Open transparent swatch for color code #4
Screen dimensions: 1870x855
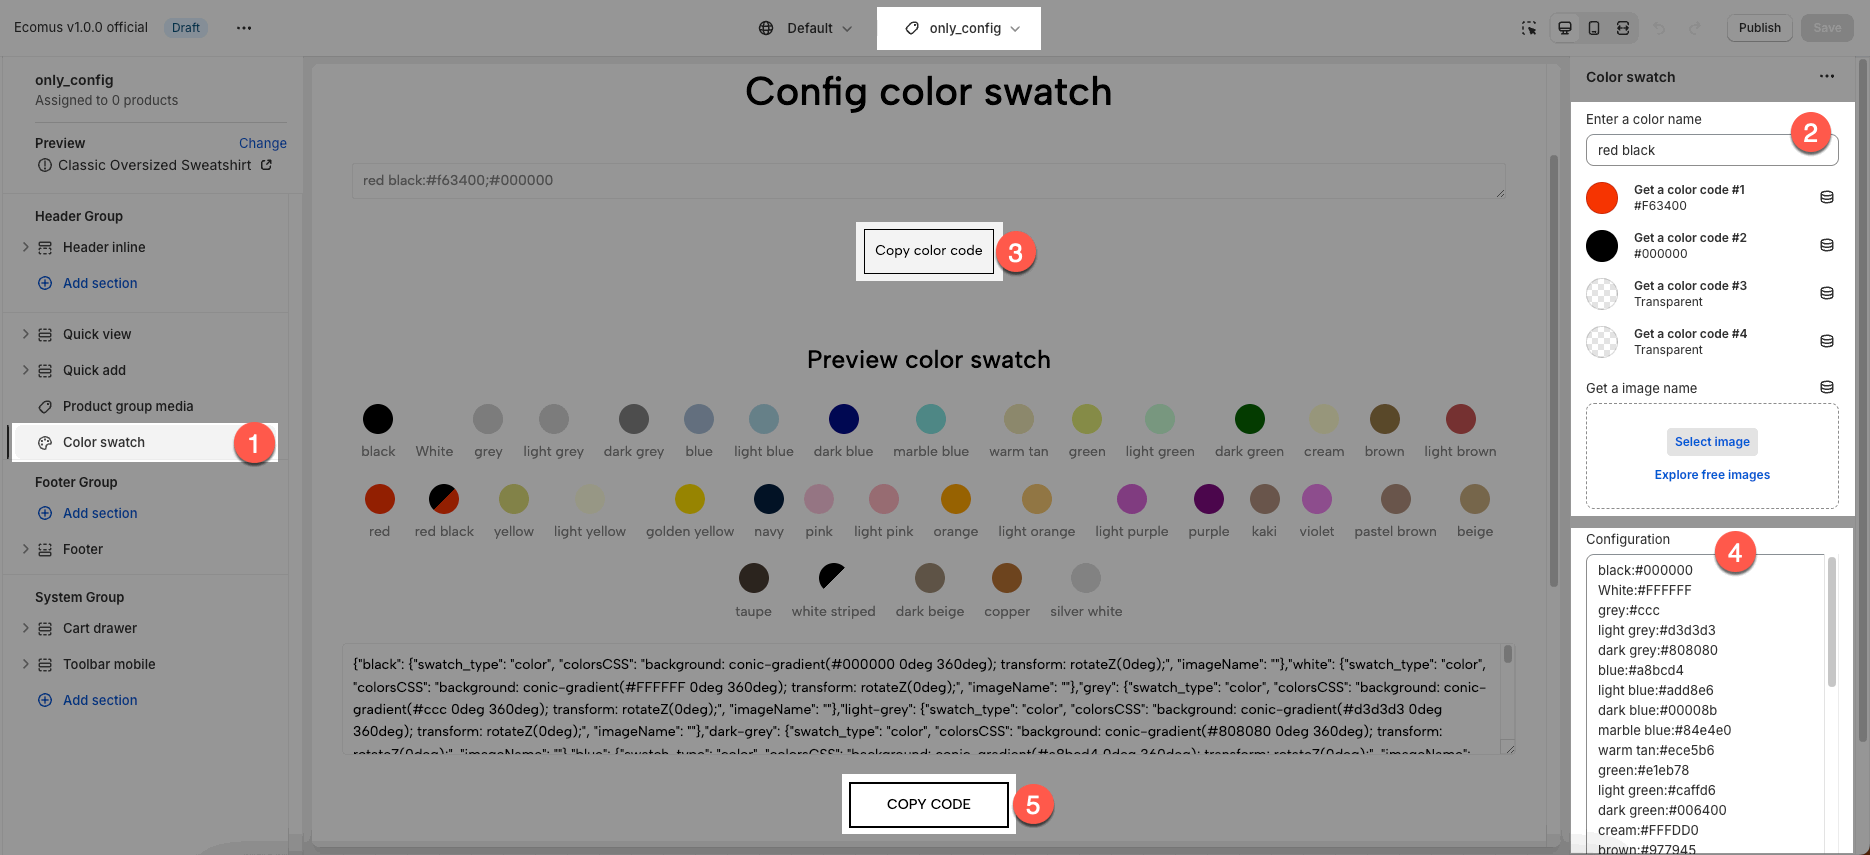[x=1602, y=342]
